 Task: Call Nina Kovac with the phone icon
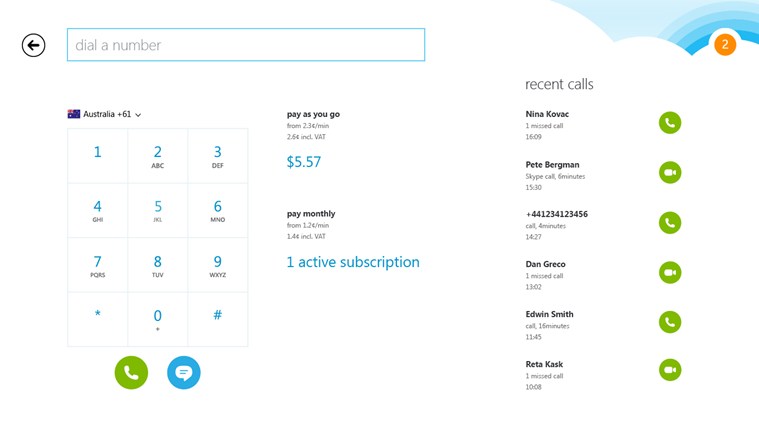click(670, 123)
